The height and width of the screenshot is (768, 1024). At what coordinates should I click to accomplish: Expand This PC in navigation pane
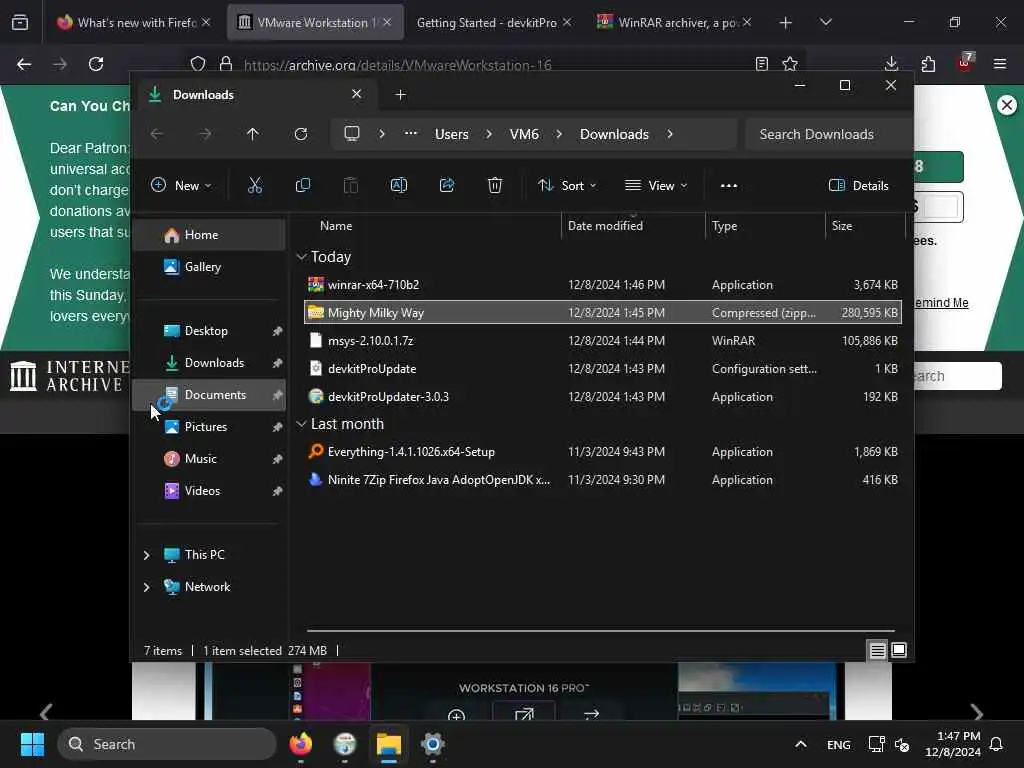(x=146, y=555)
